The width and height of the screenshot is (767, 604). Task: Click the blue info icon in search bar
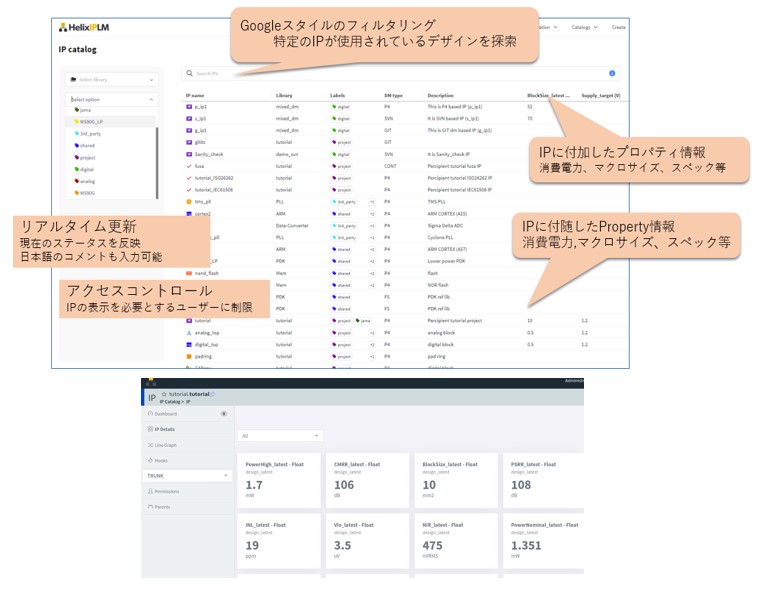(x=612, y=73)
